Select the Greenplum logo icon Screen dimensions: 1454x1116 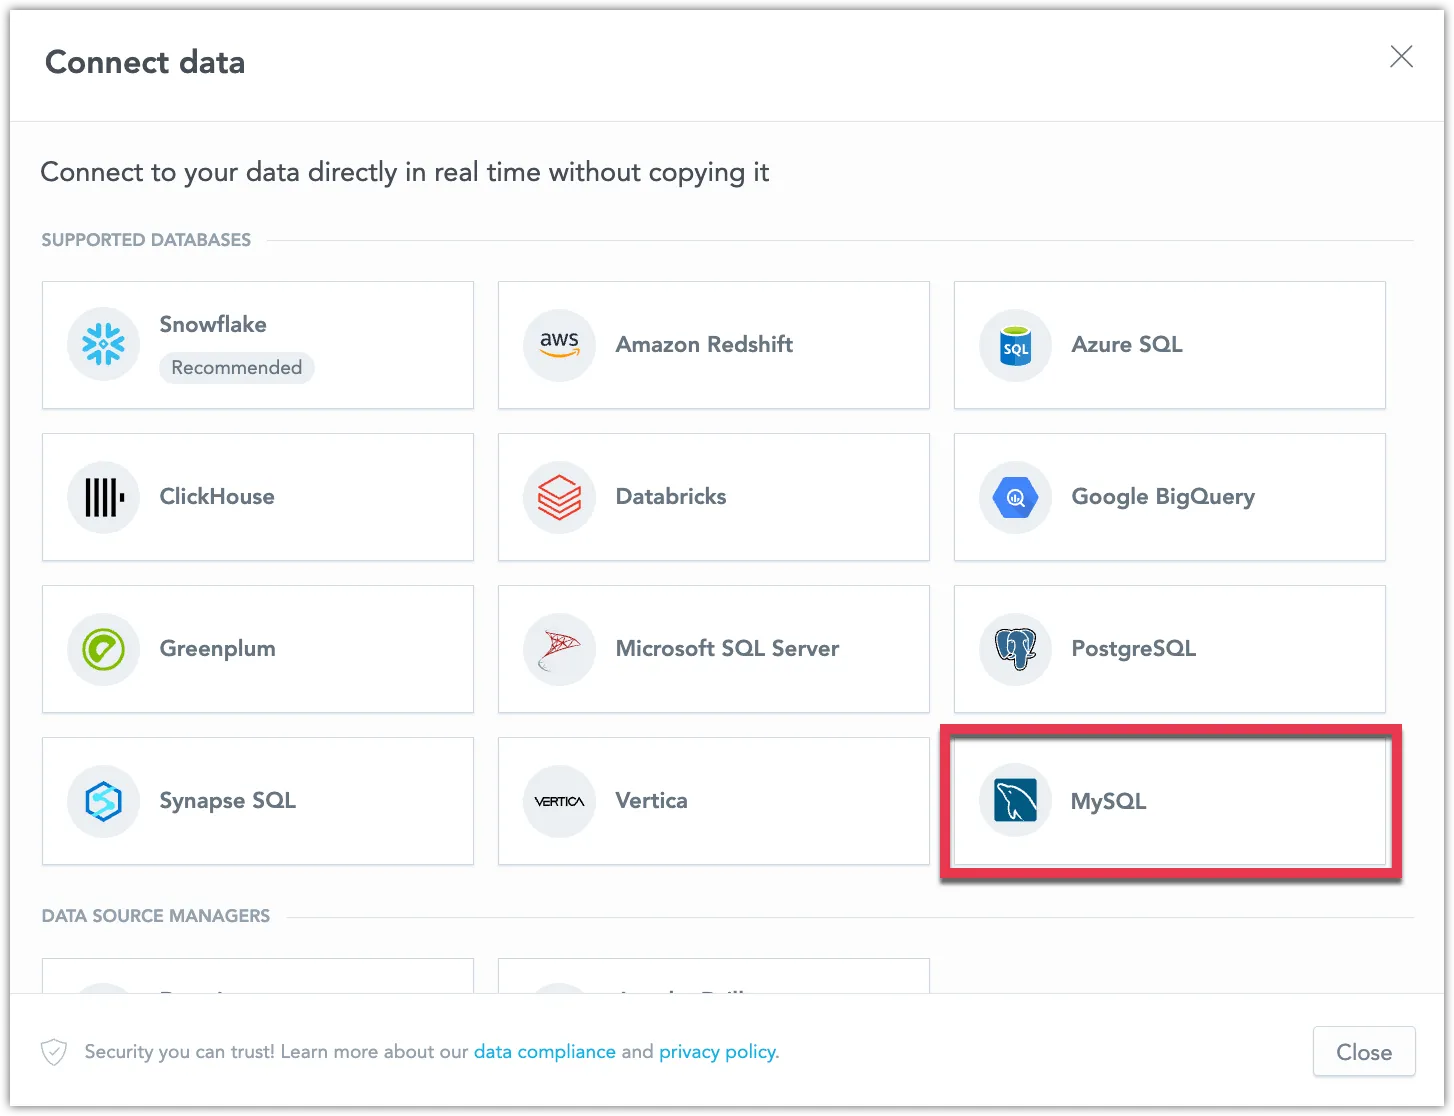(x=103, y=648)
